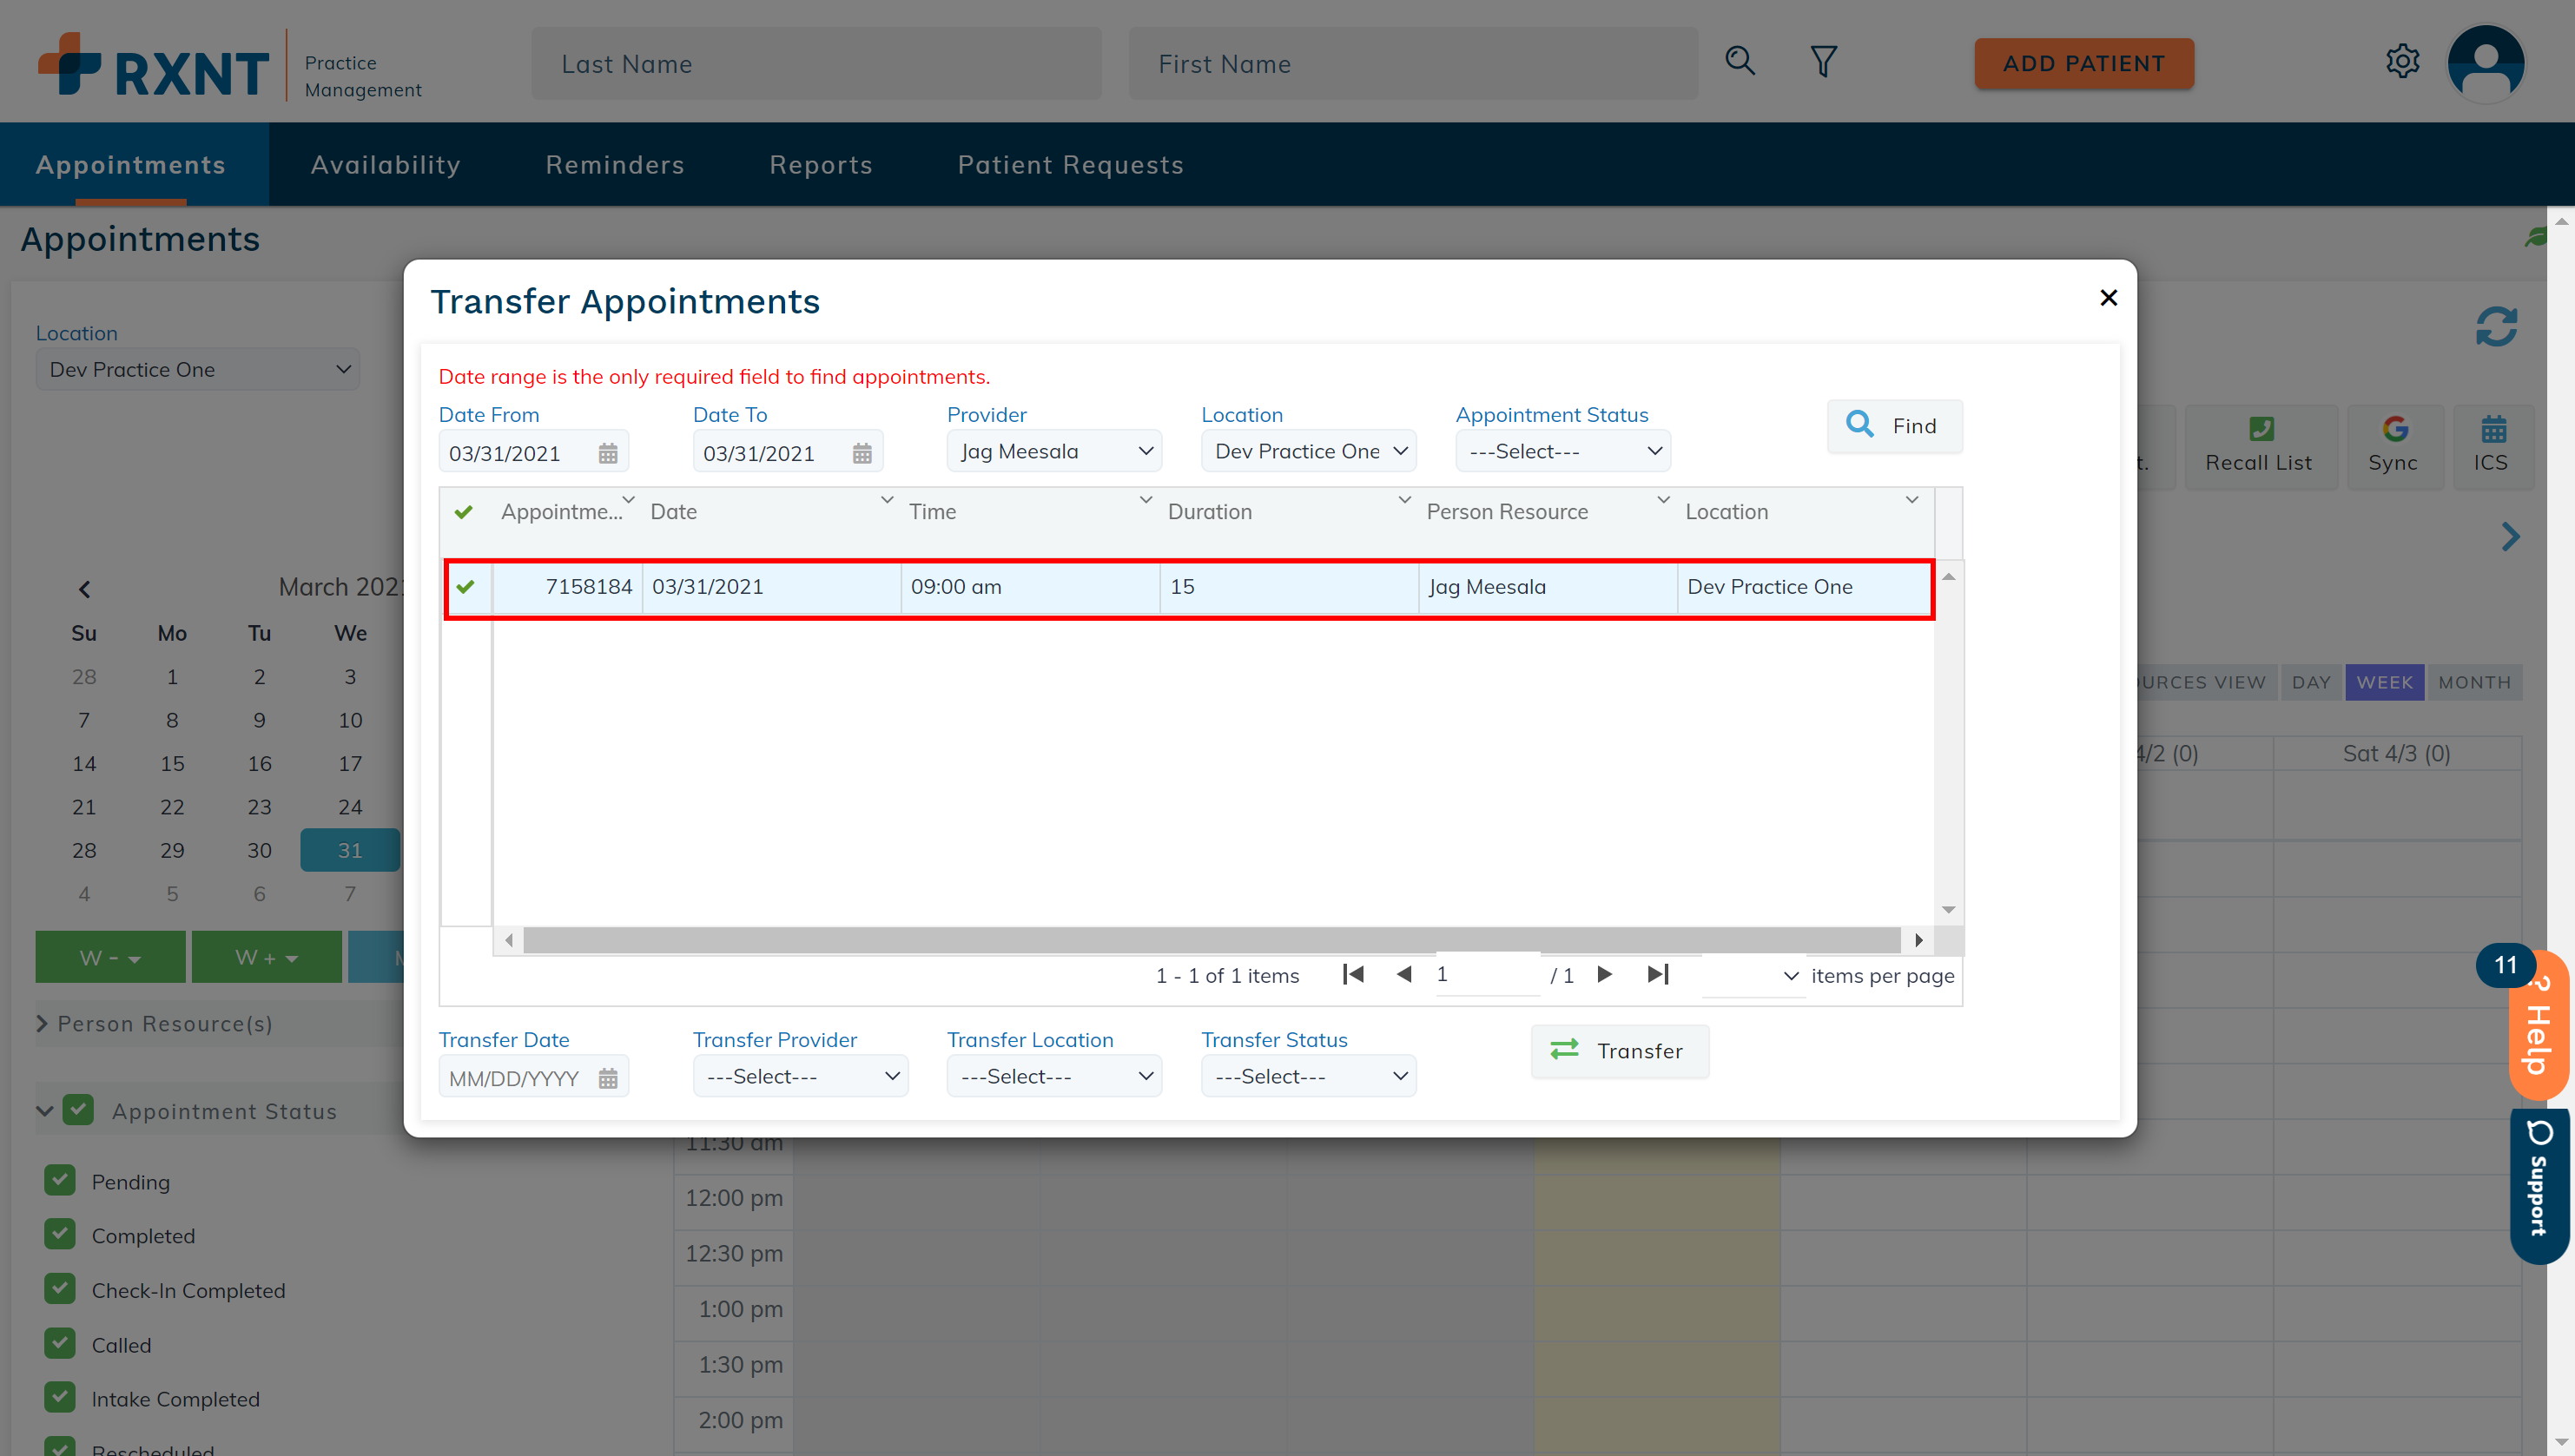Open the Transfer Provider dropdown
This screenshot has width=2575, height=1456.
(800, 1077)
